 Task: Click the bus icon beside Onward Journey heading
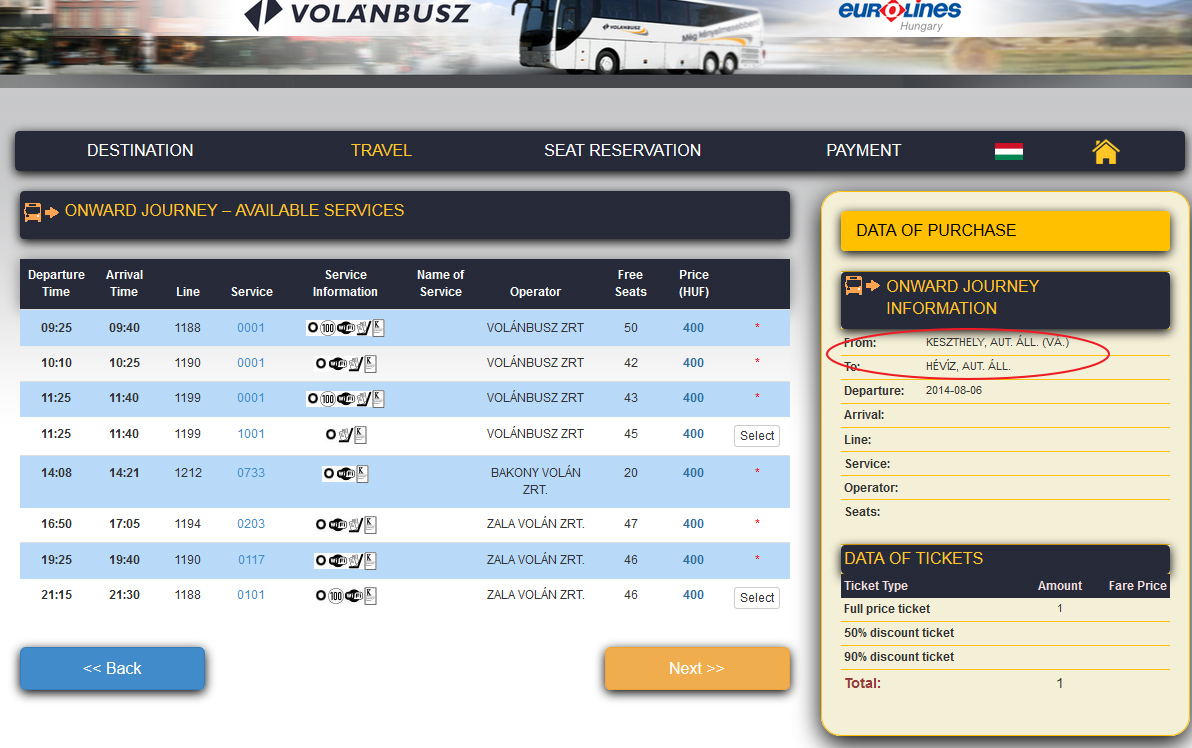[x=34, y=212]
